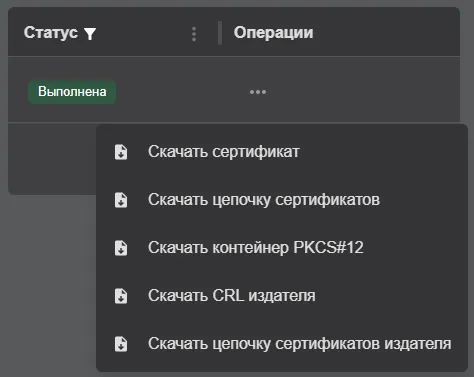Click the Статус column header label
Viewport: 474px width, 377px height.
click(51, 33)
